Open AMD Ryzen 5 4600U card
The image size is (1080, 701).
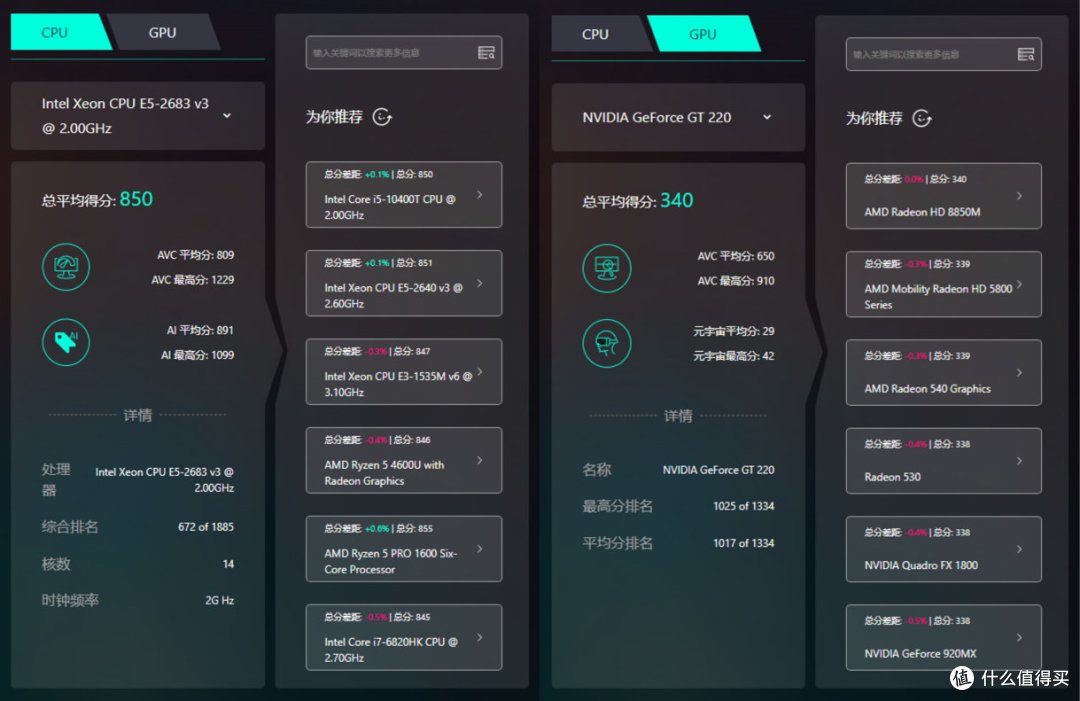pyautogui.click(x=404, y=460)
